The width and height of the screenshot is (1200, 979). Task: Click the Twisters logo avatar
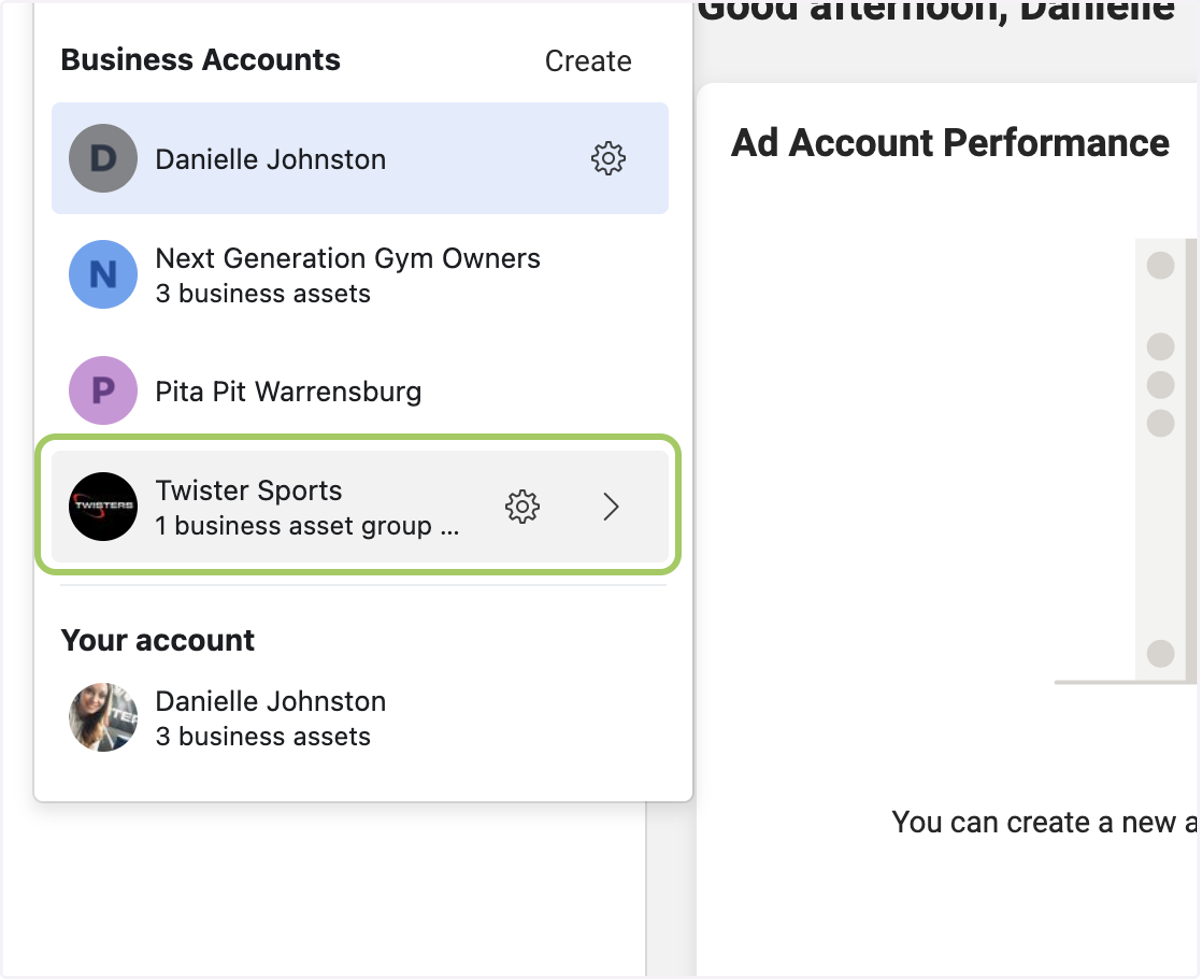pyautogui.click(x=103, y=507)
